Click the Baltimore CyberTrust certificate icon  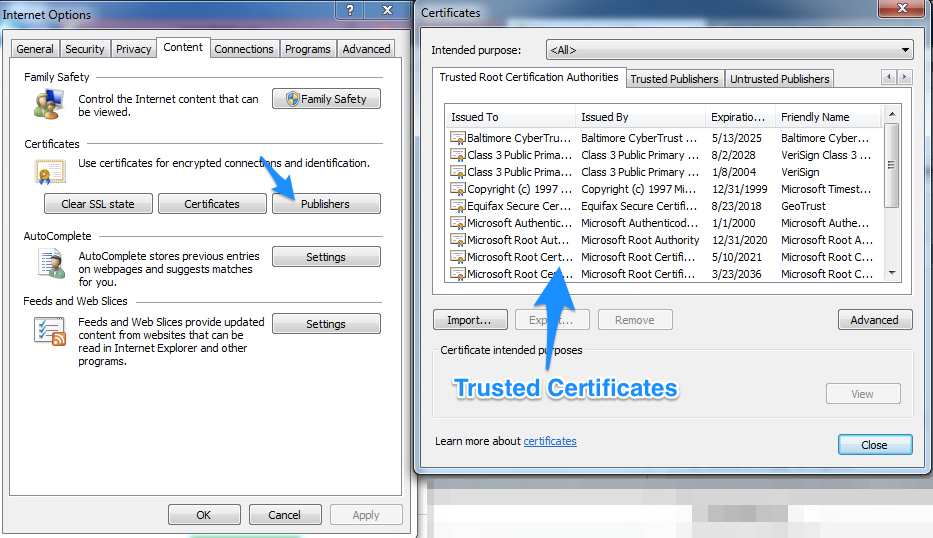pyautogui.click(x=458, y=138)
